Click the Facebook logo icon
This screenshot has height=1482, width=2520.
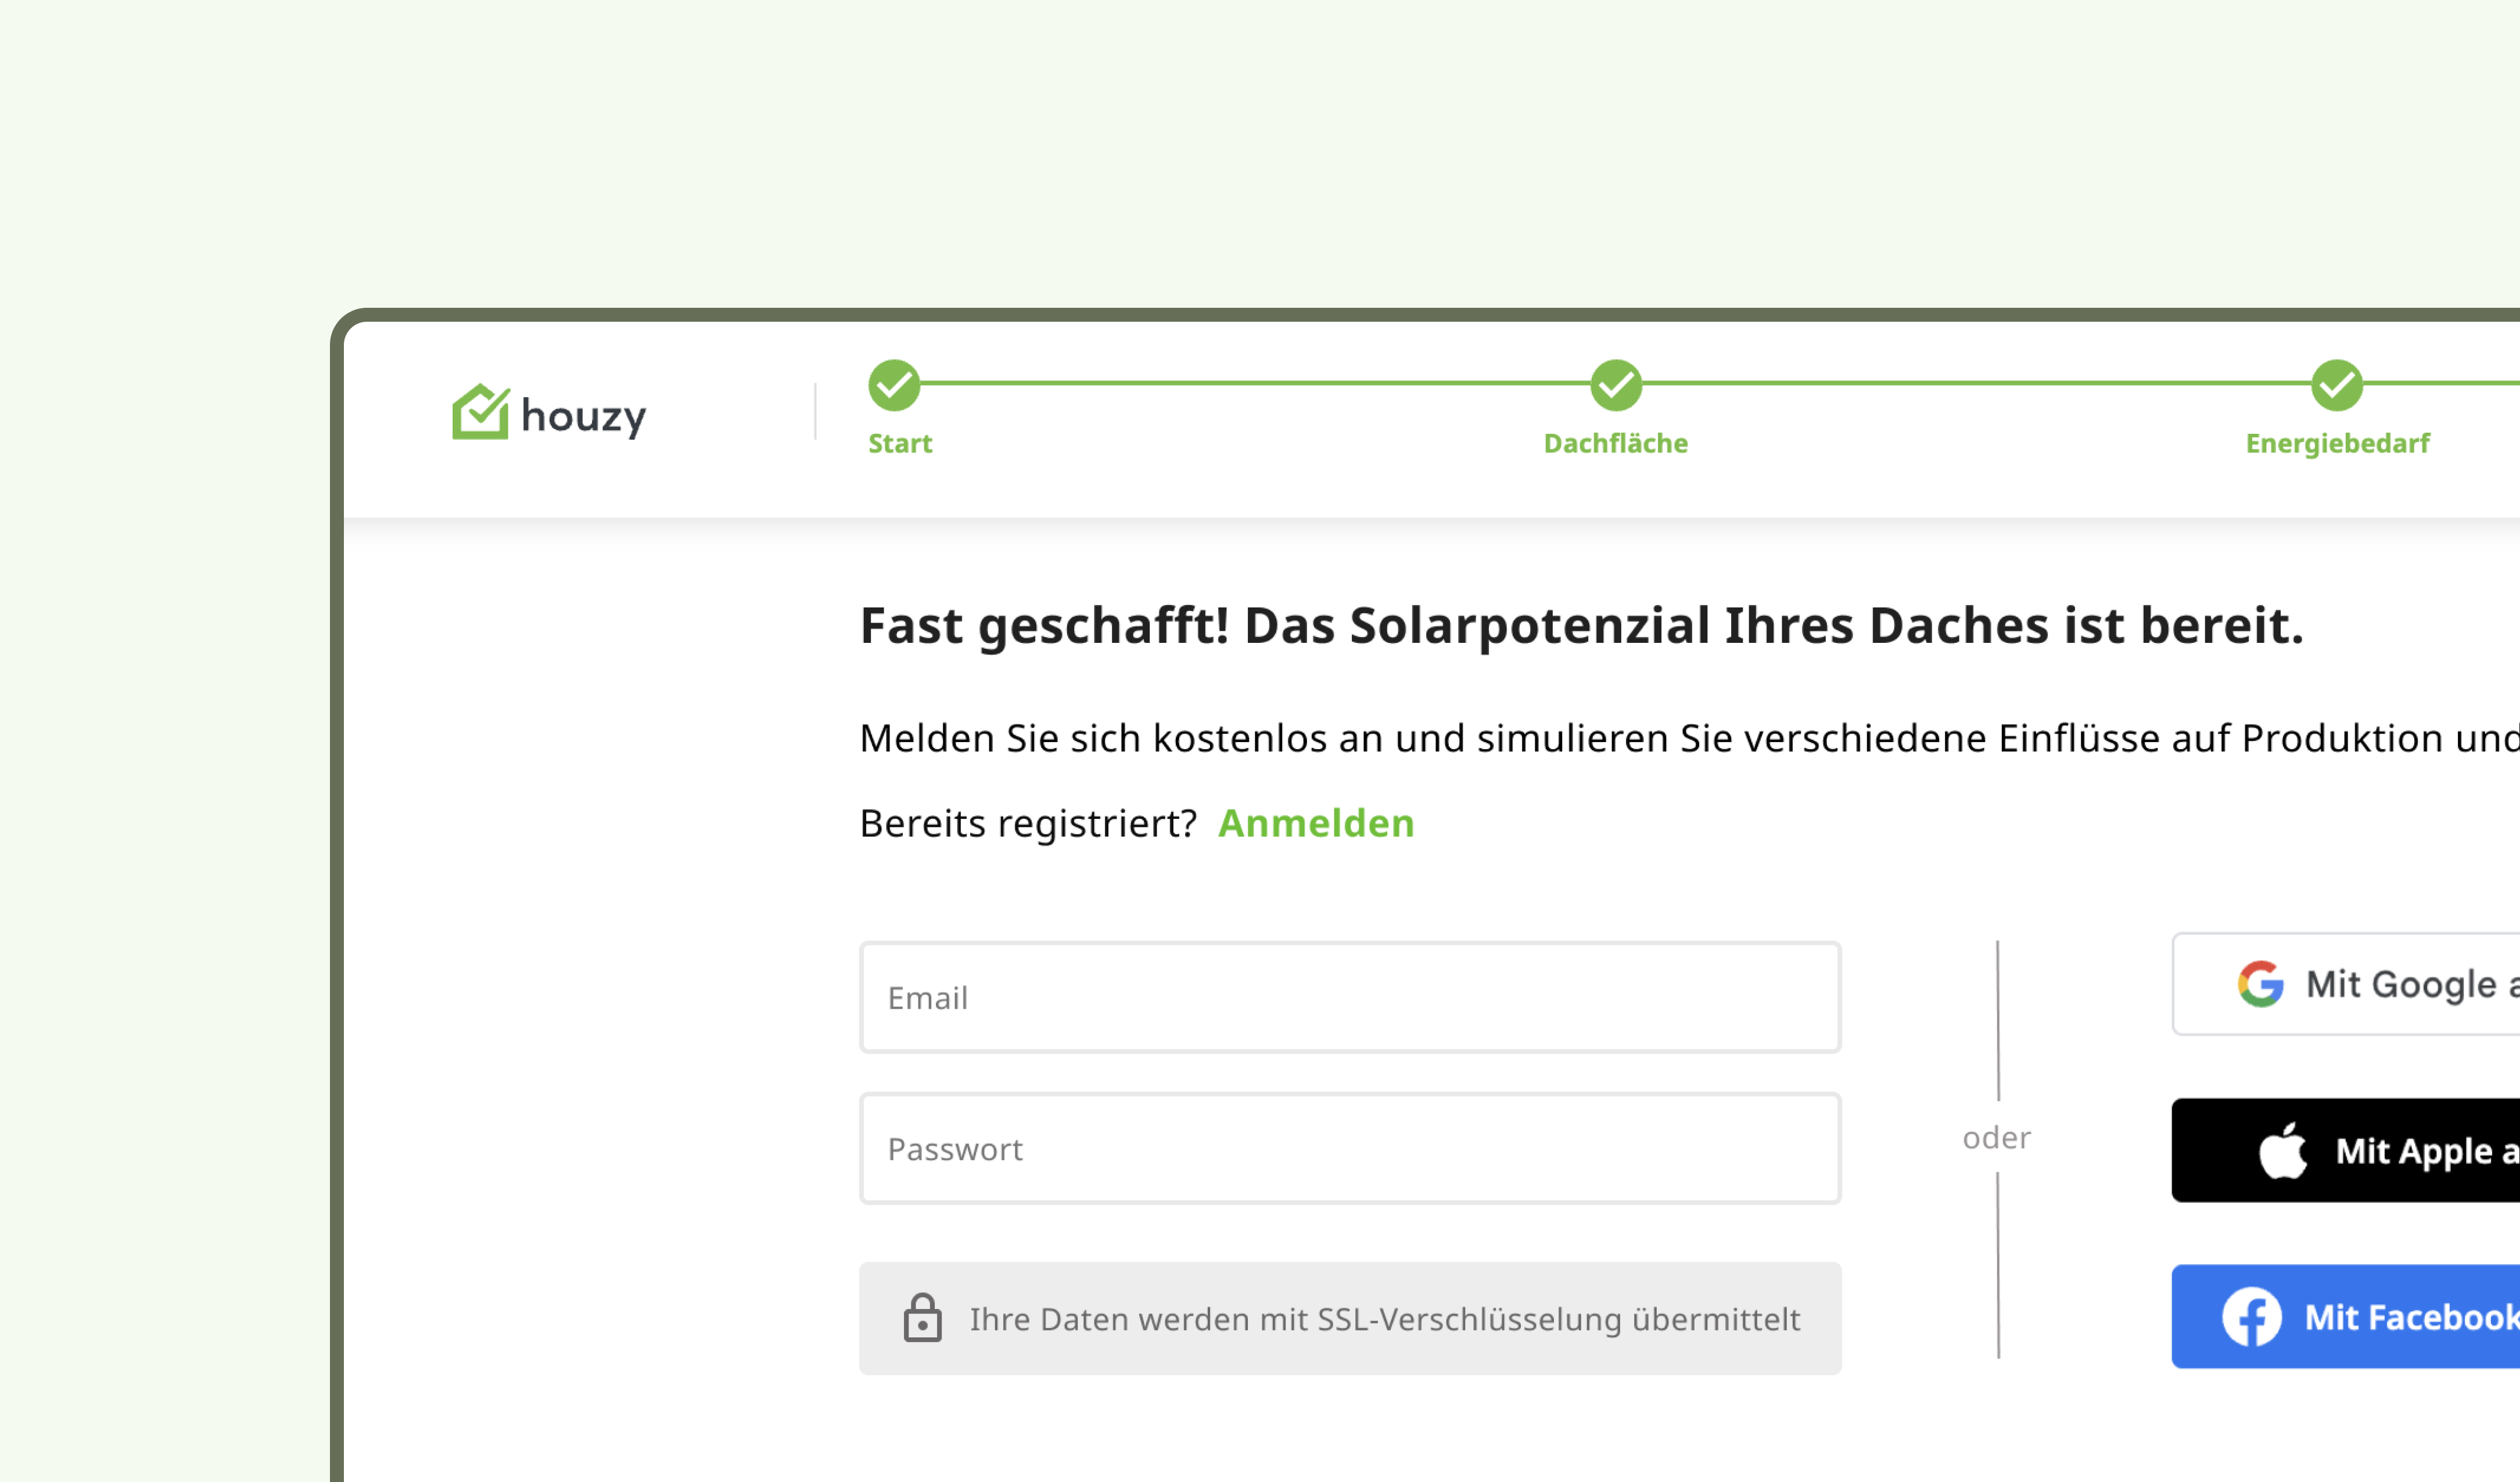pyautogui.click(x=2252, y=1316)
